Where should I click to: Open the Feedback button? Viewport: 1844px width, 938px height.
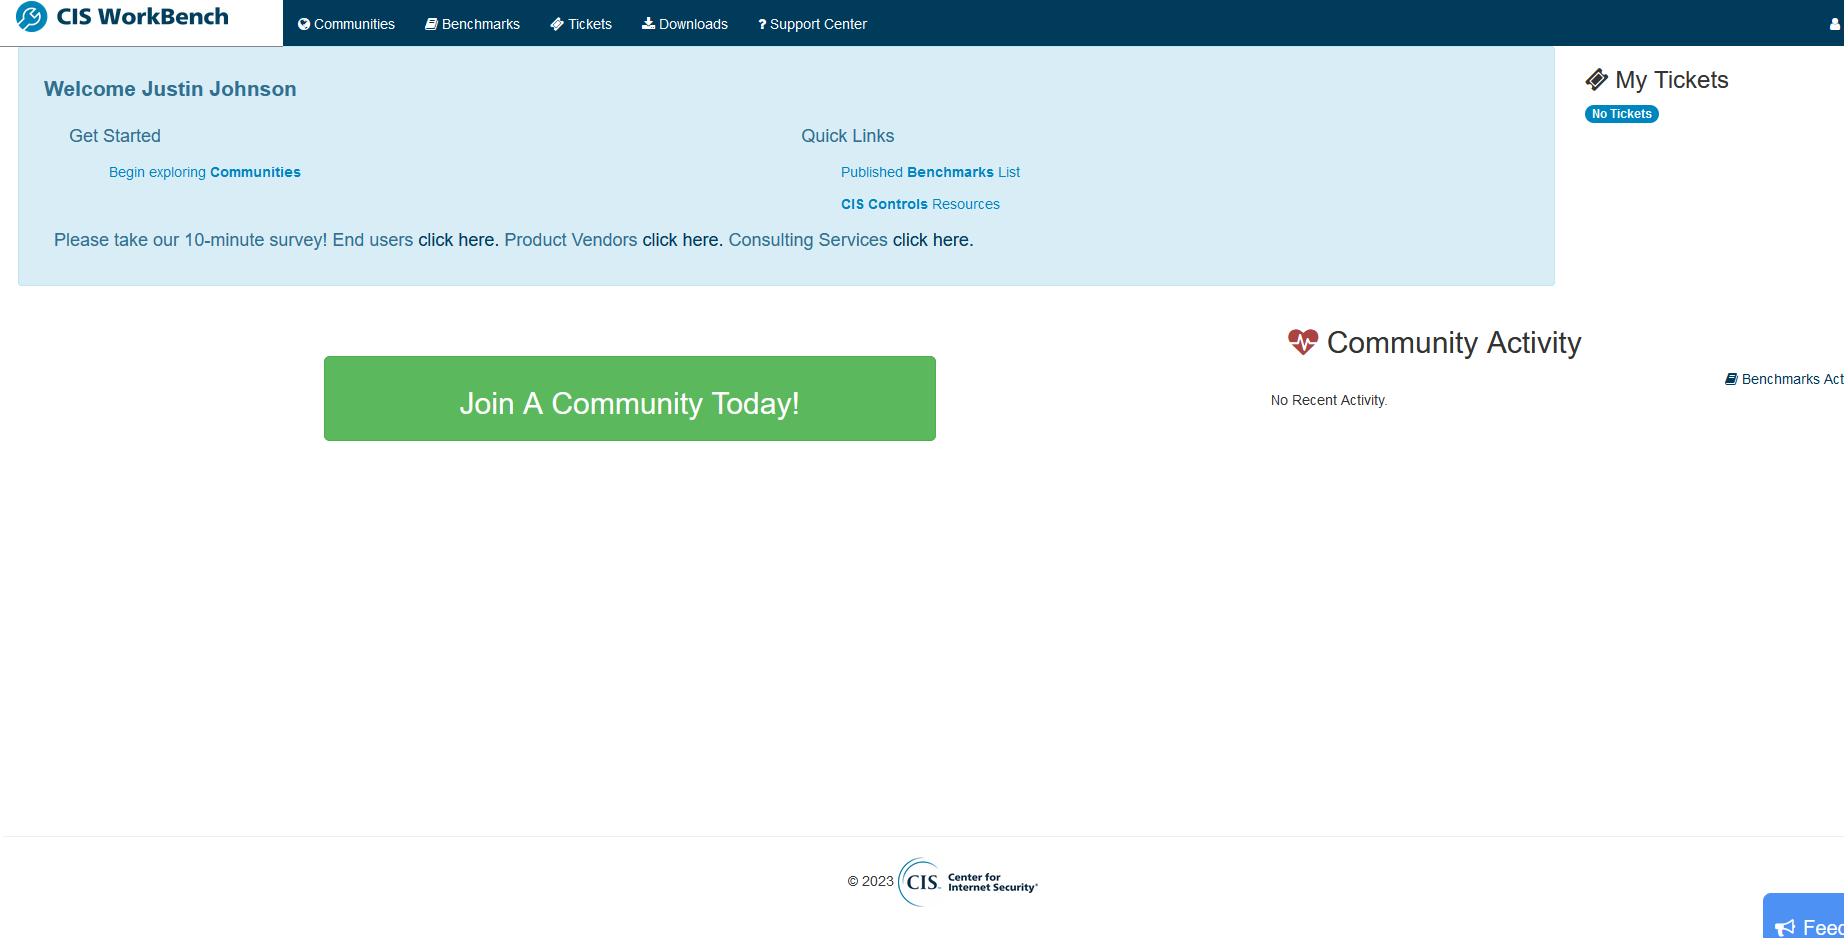(x=1804, y=918)
